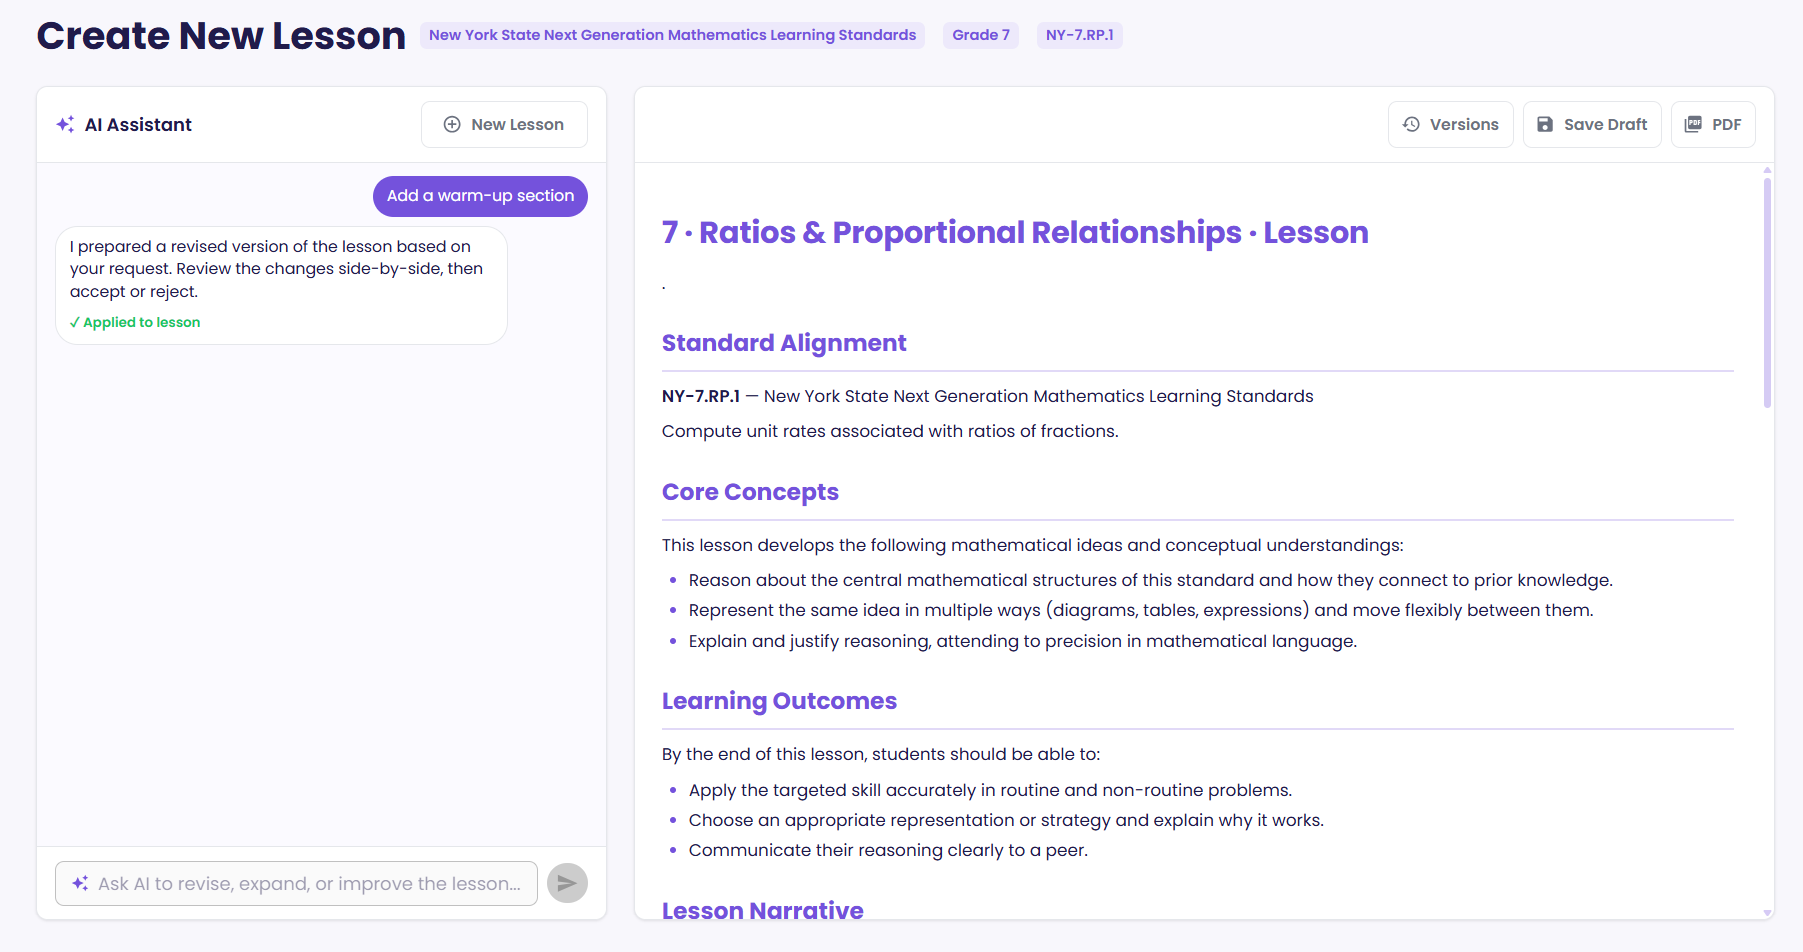Open the Versions history
Viewport: 1803px width, 952px height.
pyautogui.click(x=1450, y=124)
